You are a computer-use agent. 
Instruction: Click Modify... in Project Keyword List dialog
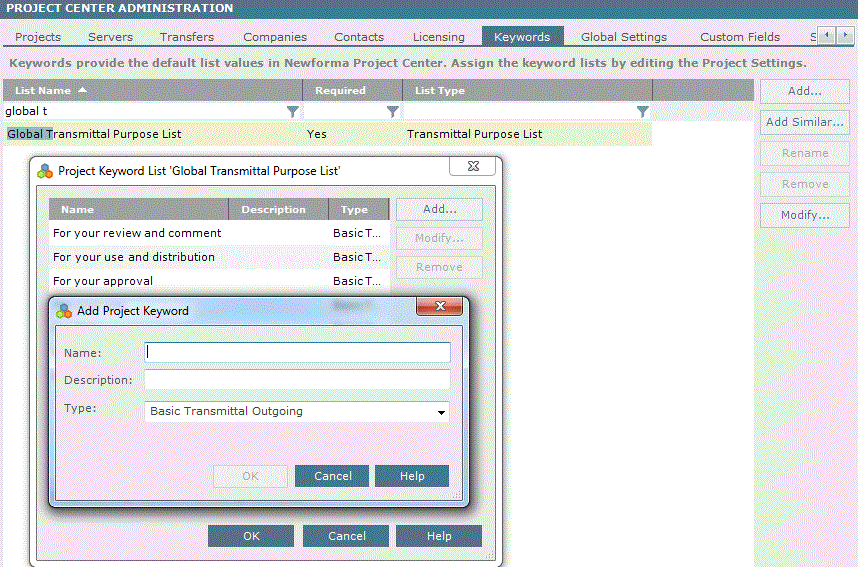(x=439, y=238)
